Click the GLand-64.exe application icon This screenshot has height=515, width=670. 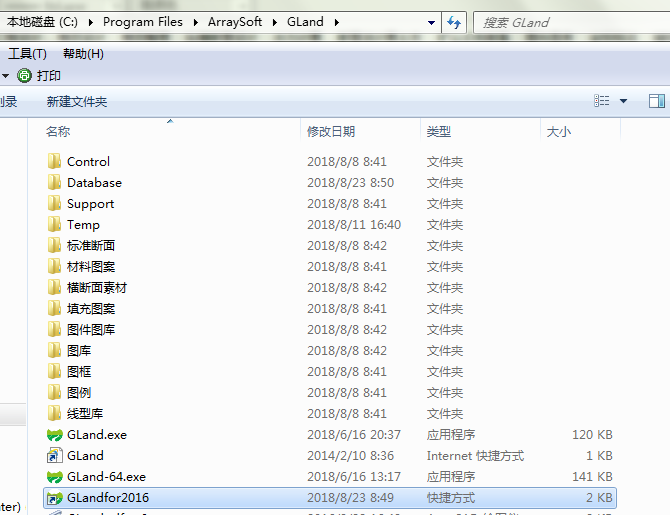pyautogui.click(x=55, y=477)
